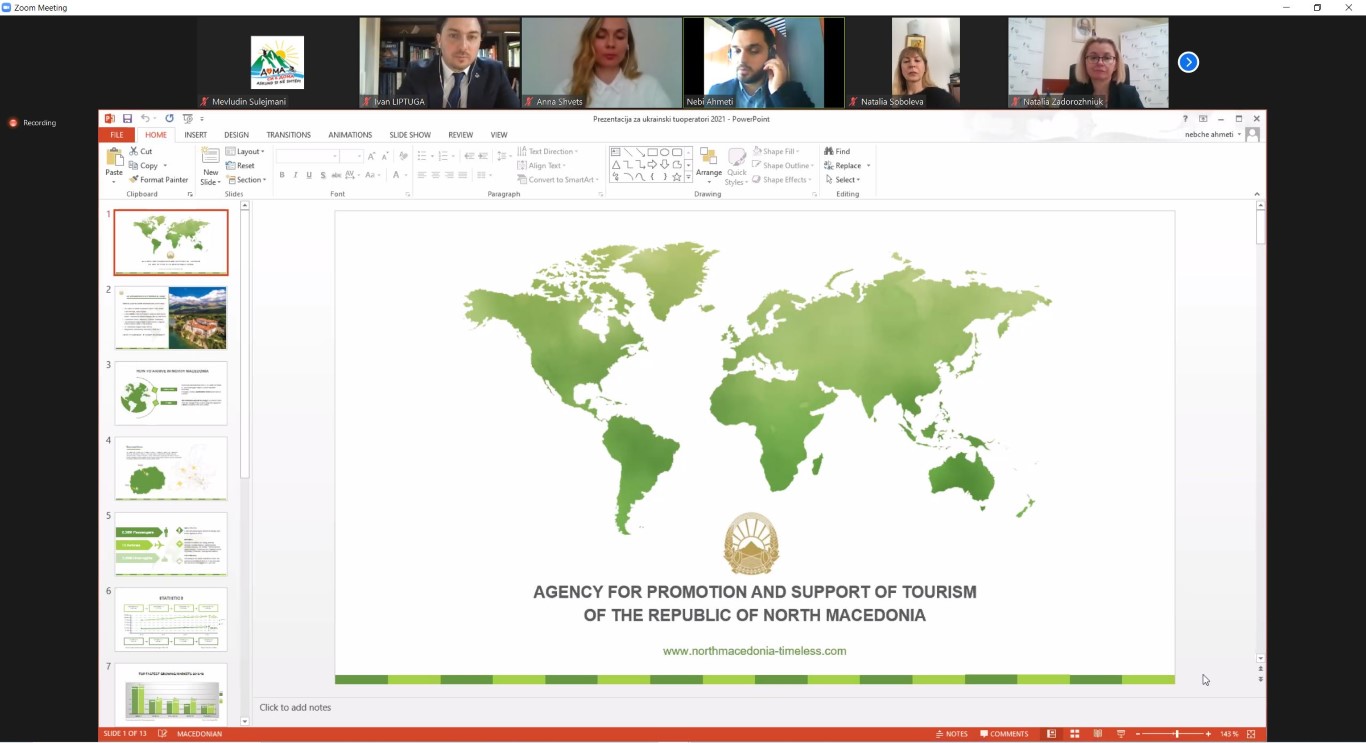Click Nebi Ahmeti video tile in Zoom
This screenshot has height=743, width=1366.
coord(764,62)
